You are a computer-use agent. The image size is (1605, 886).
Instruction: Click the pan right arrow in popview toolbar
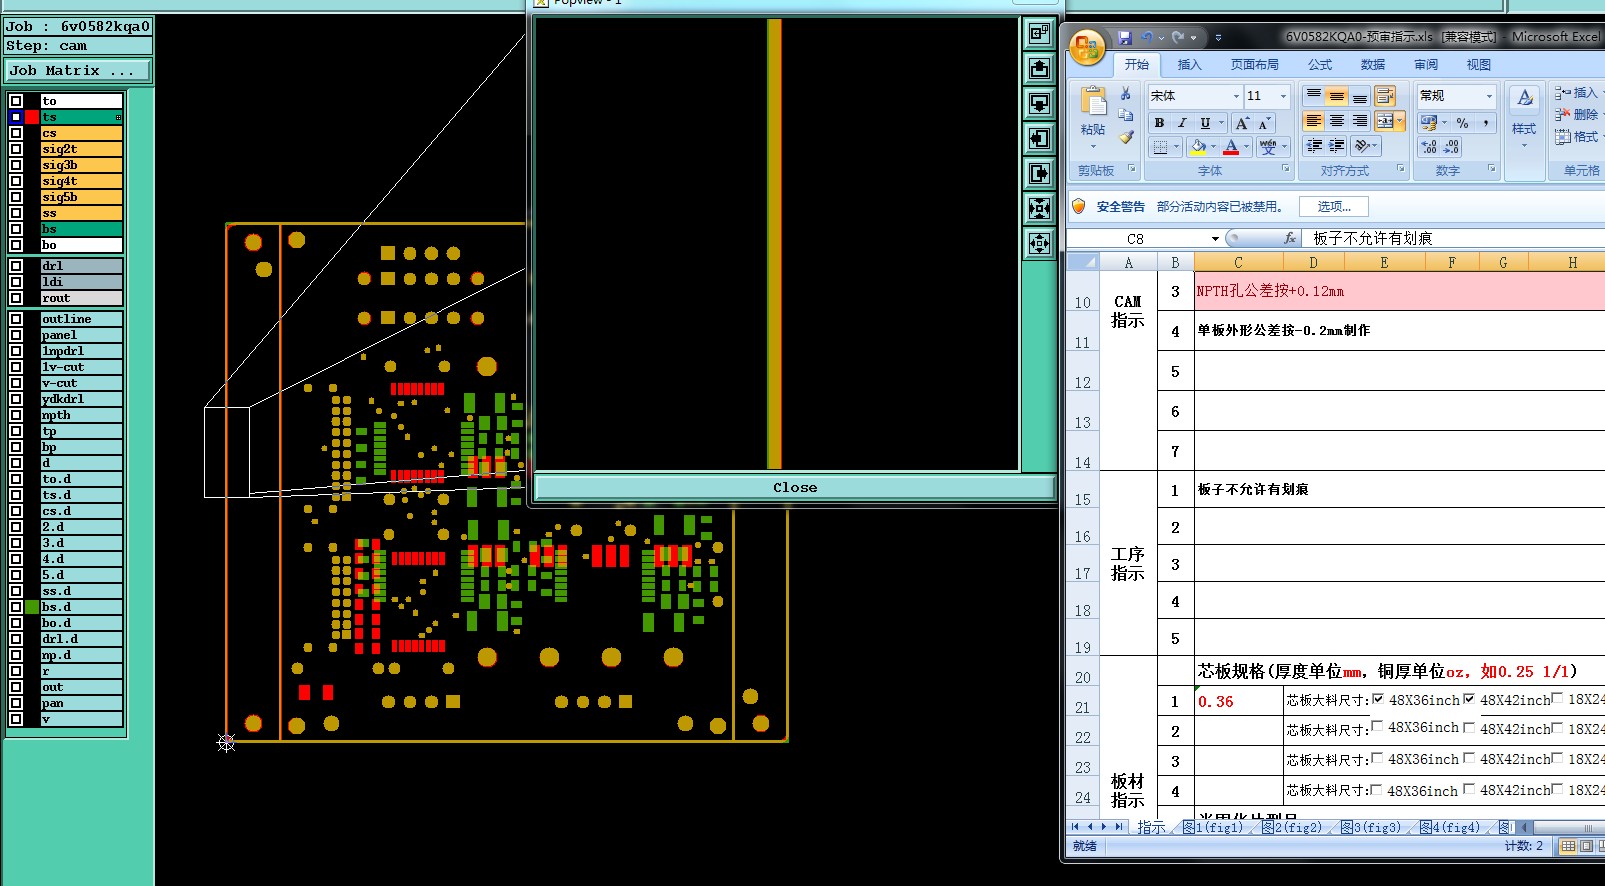[1040, 174]
